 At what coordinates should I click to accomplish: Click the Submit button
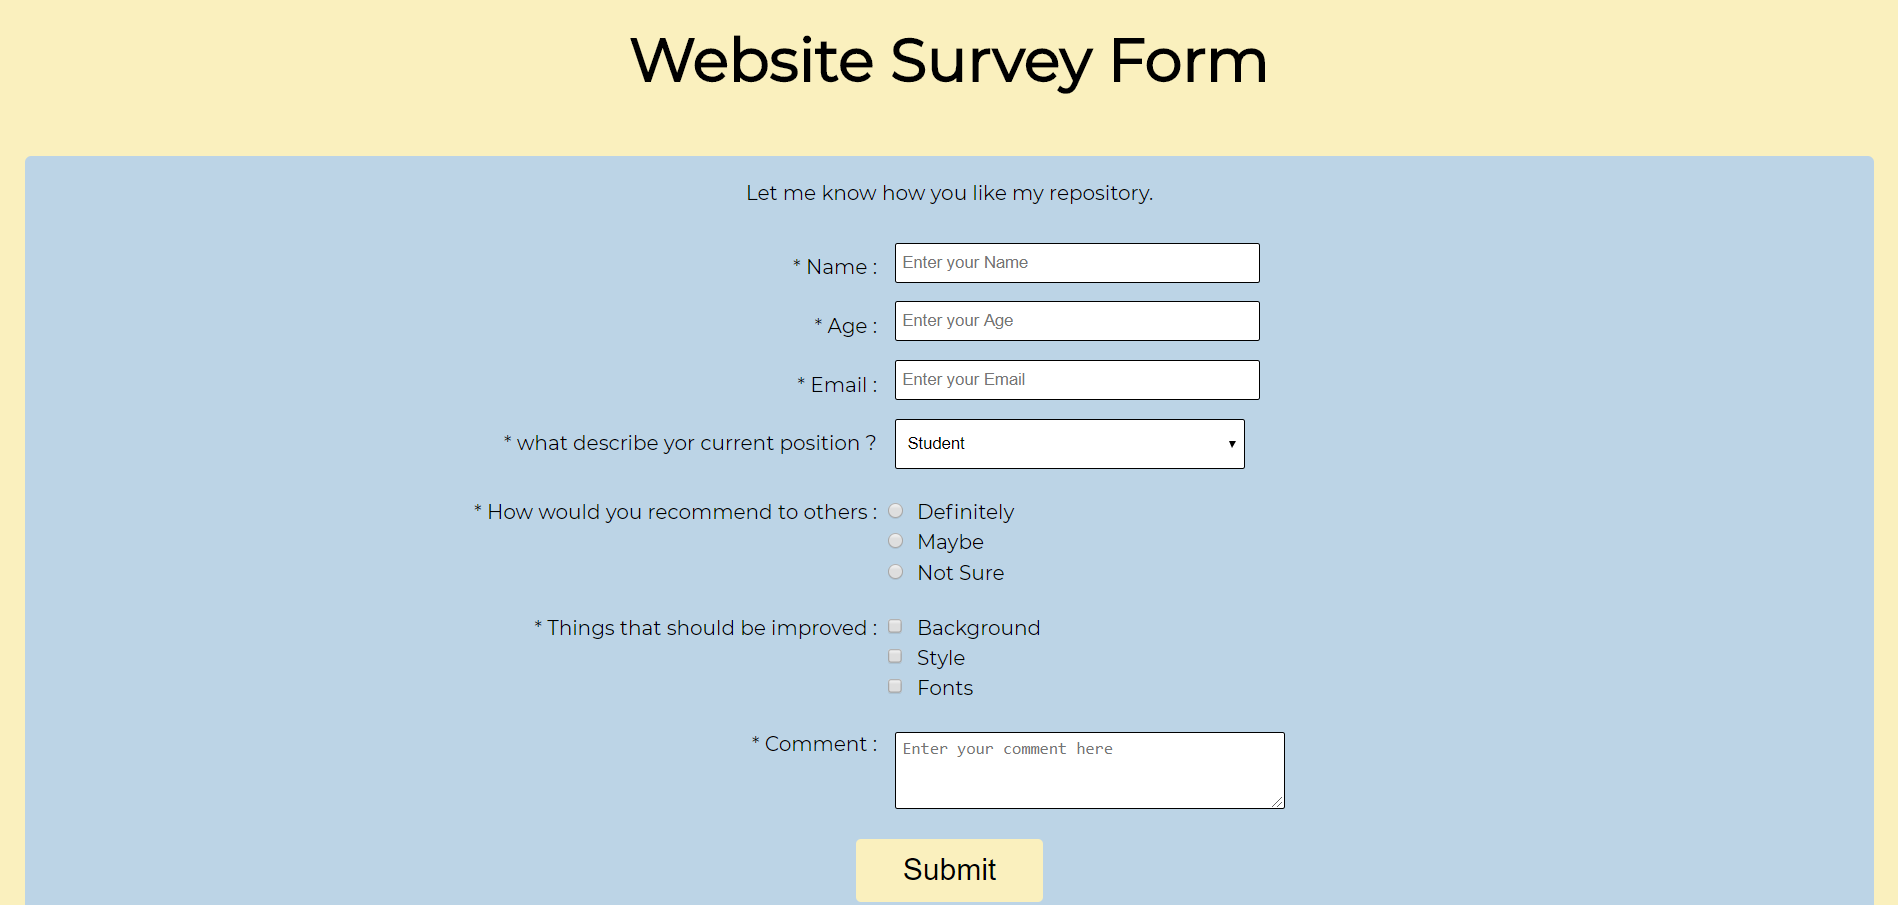948,869
